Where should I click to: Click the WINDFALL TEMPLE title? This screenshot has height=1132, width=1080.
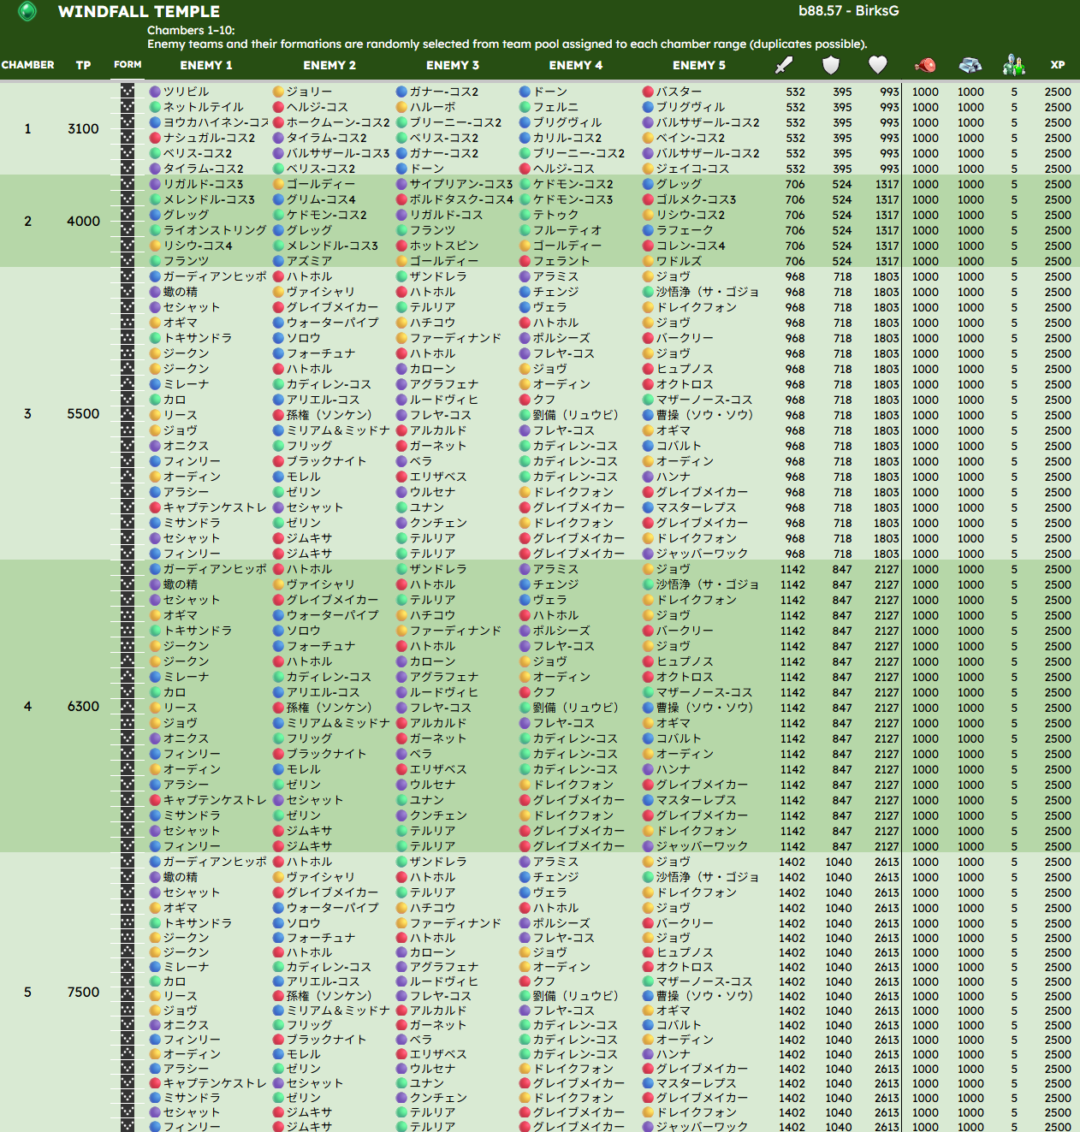pyautogui.click(x=139, y=12)
